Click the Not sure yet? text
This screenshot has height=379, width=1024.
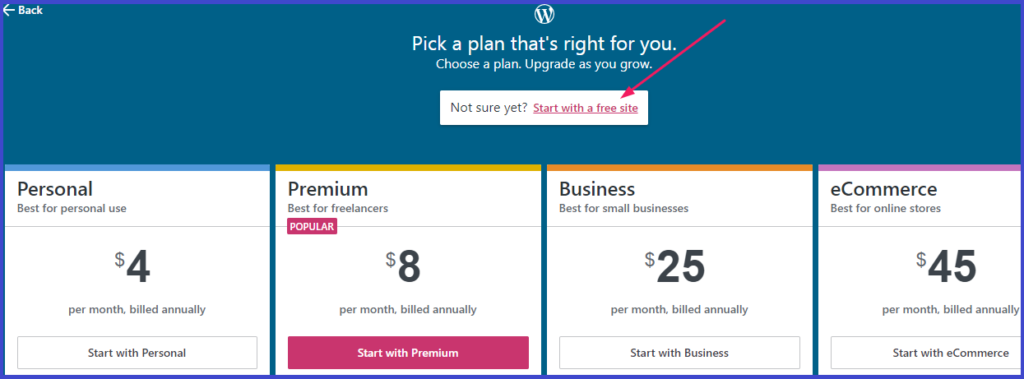click(x=489, y=108)
